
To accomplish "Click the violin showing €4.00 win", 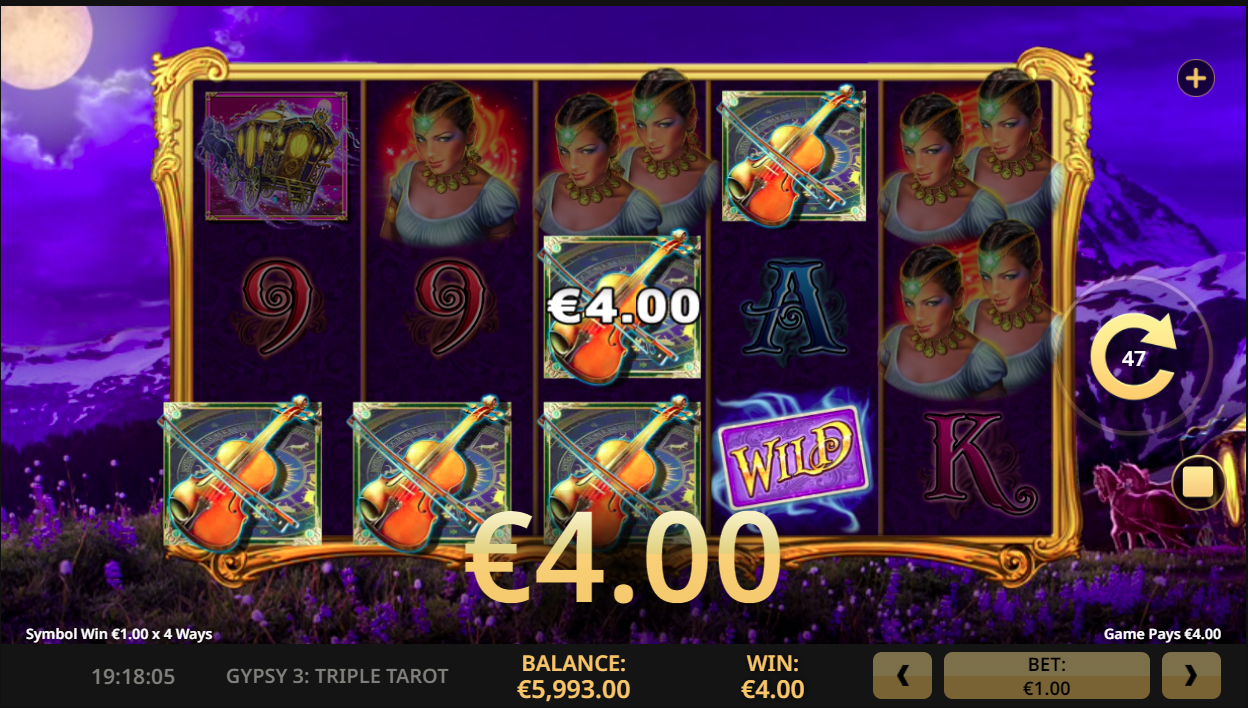I will tap(622, 307).
